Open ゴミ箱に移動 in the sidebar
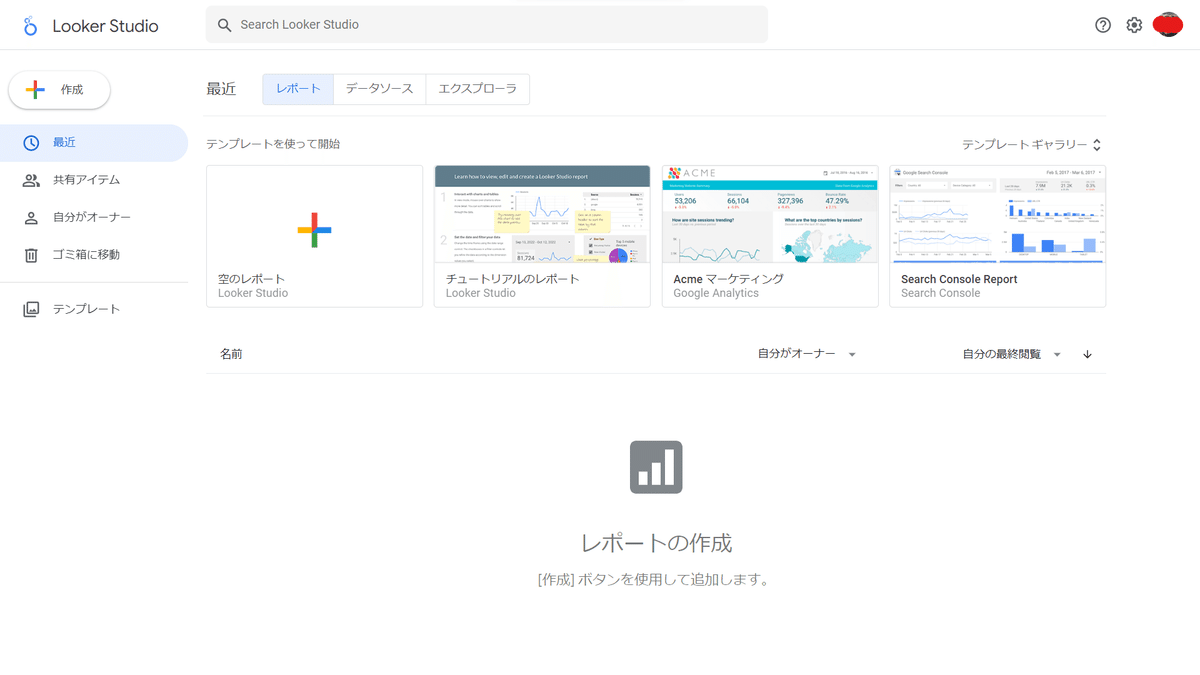The width and height of the screenshot is (1200, 675). [94, 255]
